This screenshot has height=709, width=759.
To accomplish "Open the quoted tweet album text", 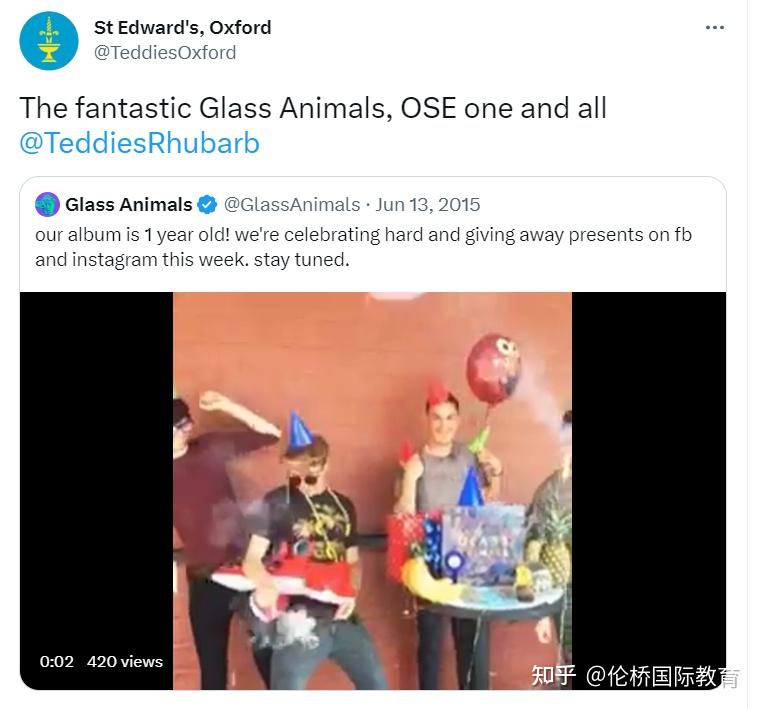I will click(x=363, y=247).
